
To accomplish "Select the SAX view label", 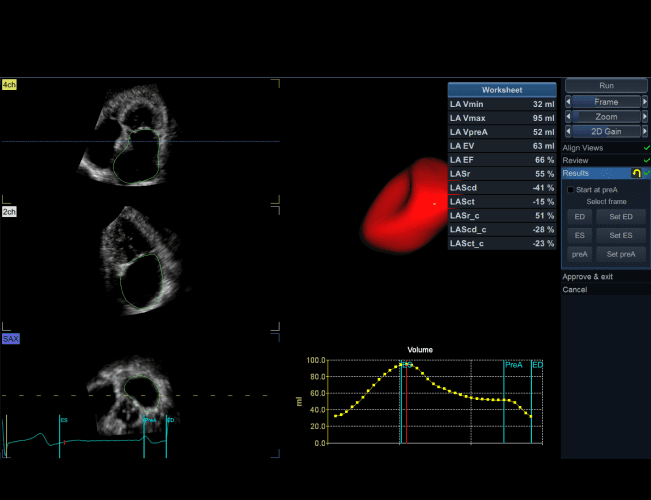I will [10, 339].
